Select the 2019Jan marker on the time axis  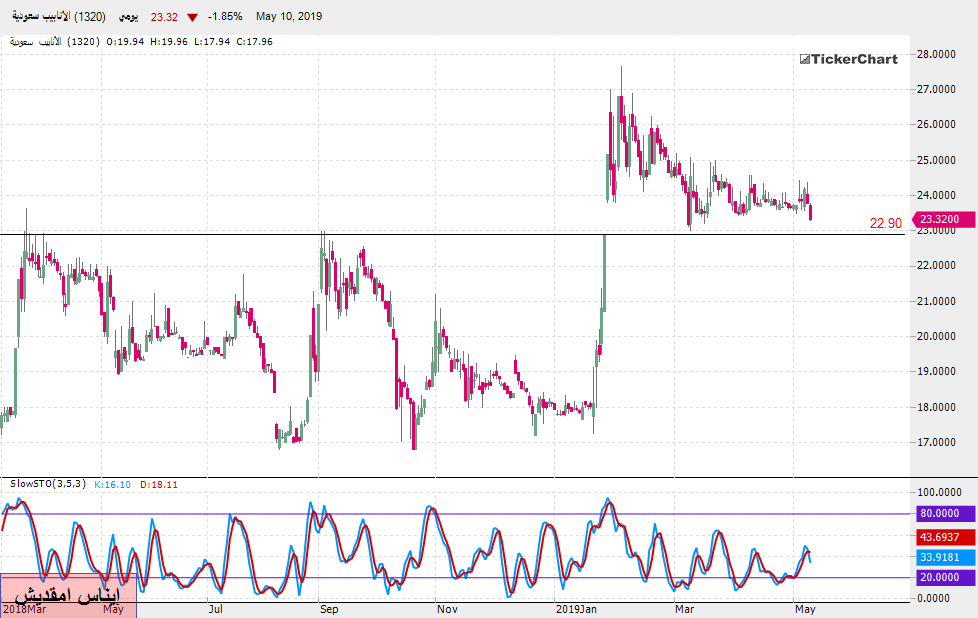577,608
